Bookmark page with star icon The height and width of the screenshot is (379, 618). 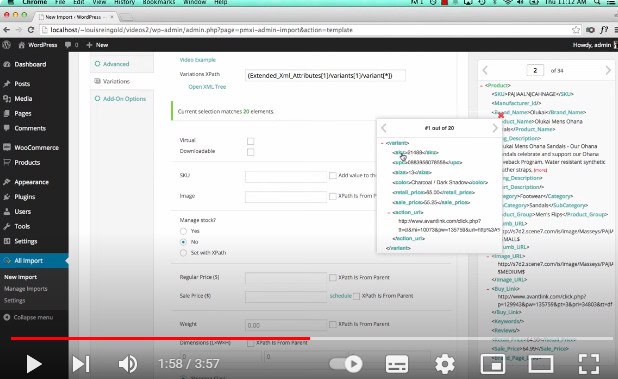[x=576, y=30]
